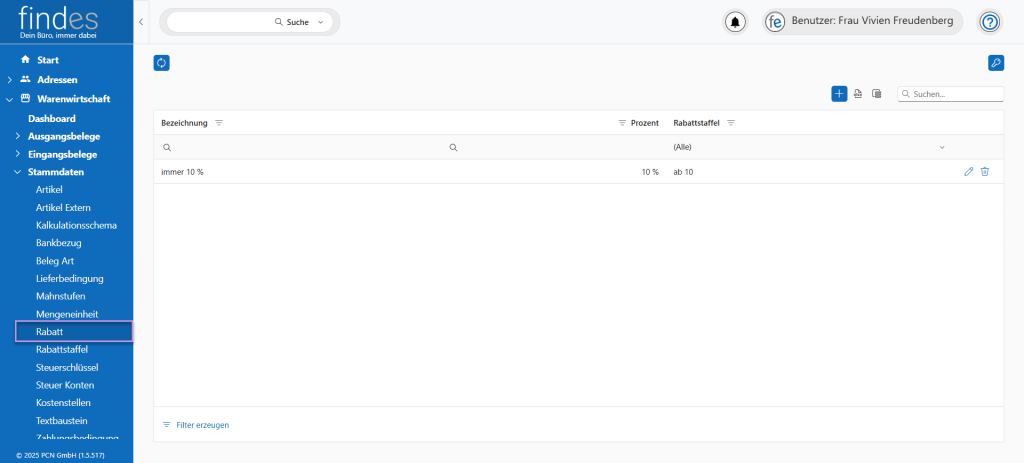
Task: Open the Bezeichnung column filter icon
Action: click(x=219, y=123)
